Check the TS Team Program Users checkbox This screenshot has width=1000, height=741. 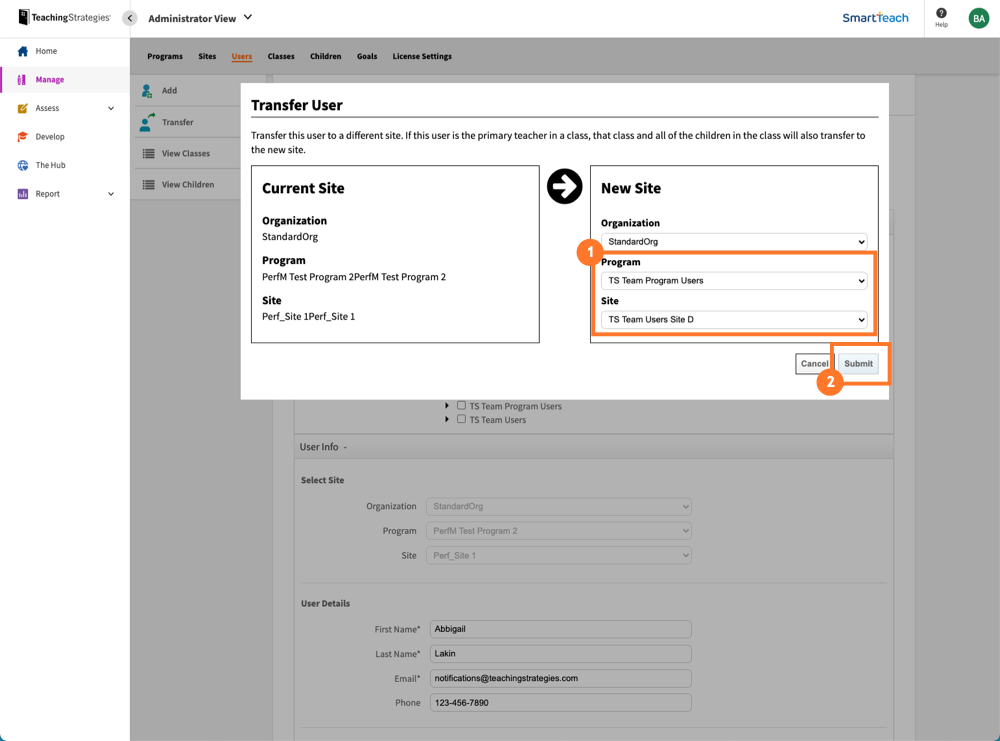coord(460,406)
